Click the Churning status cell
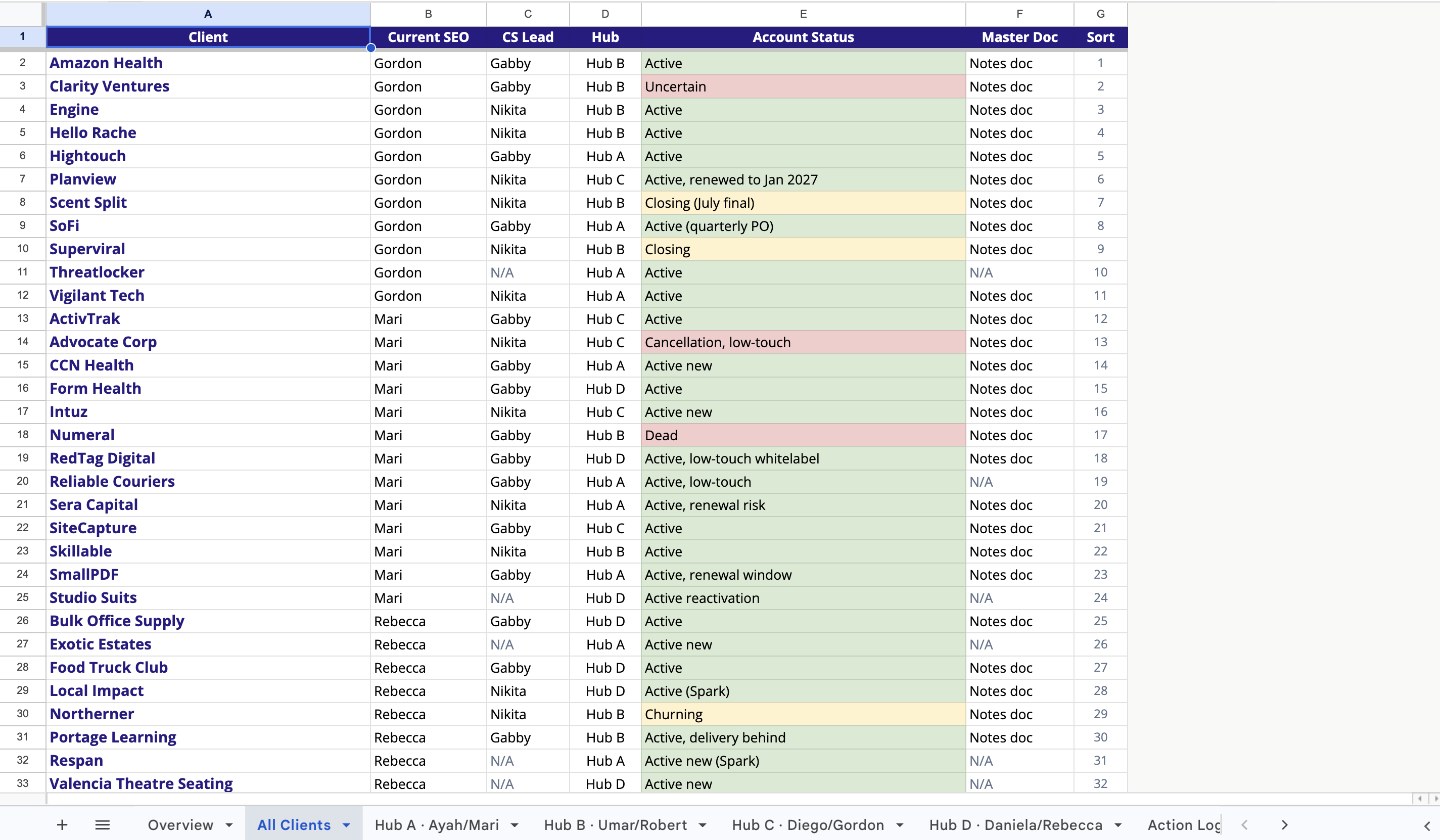 click(803, 714)
